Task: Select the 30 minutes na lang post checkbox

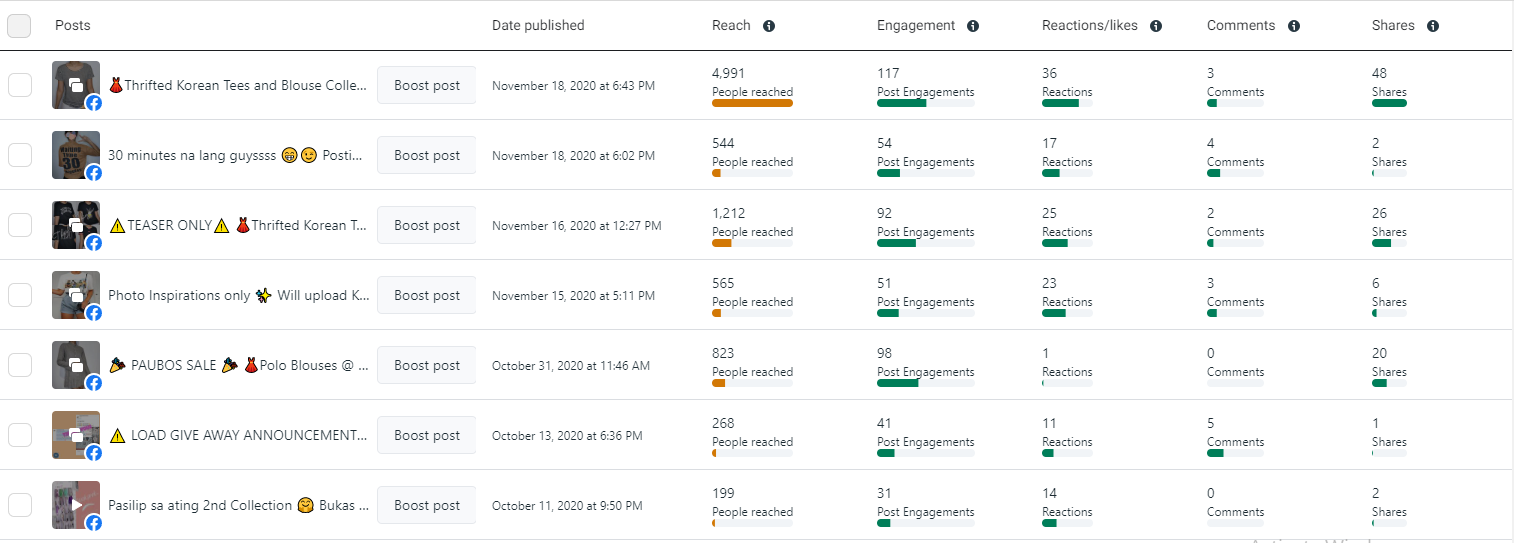Action: click(x=20, y=155)
